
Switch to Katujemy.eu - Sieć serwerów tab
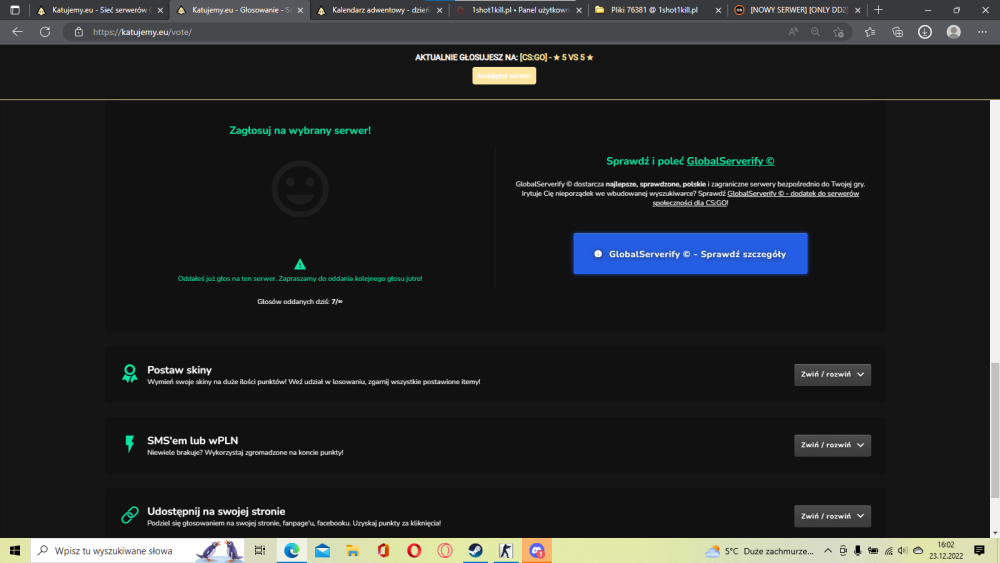99,10
